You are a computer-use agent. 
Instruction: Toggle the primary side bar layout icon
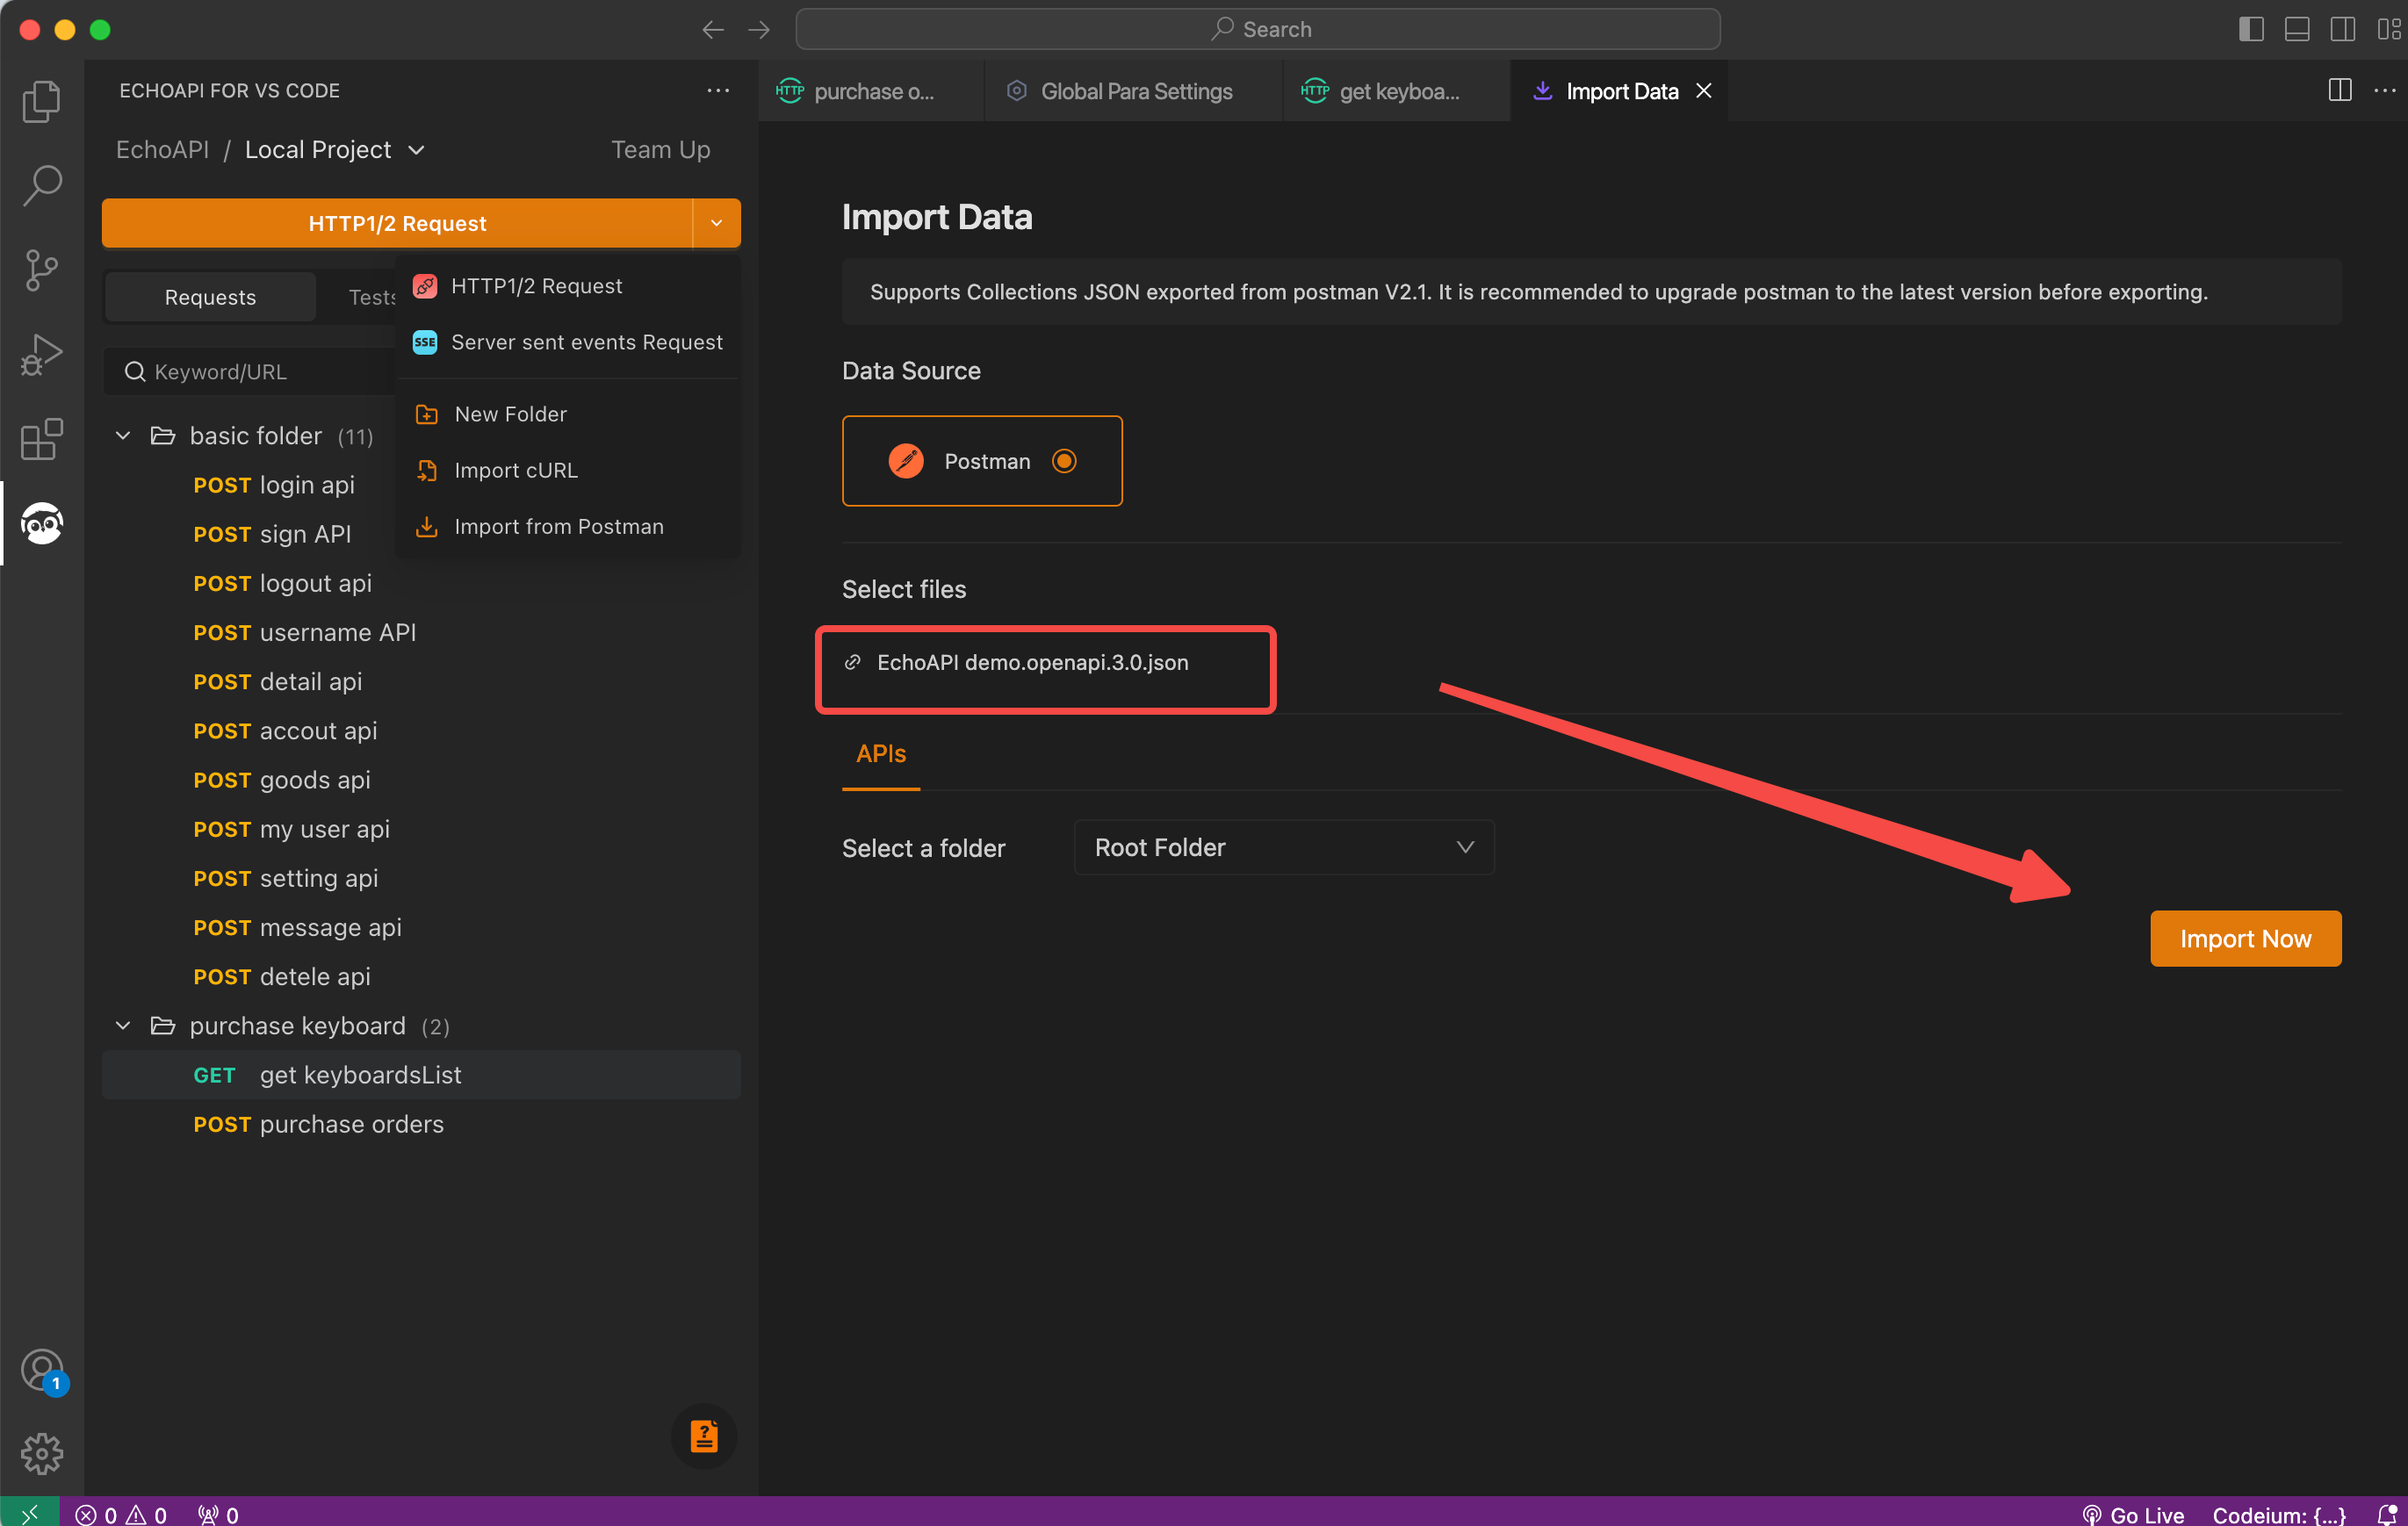pos(2251,29)
